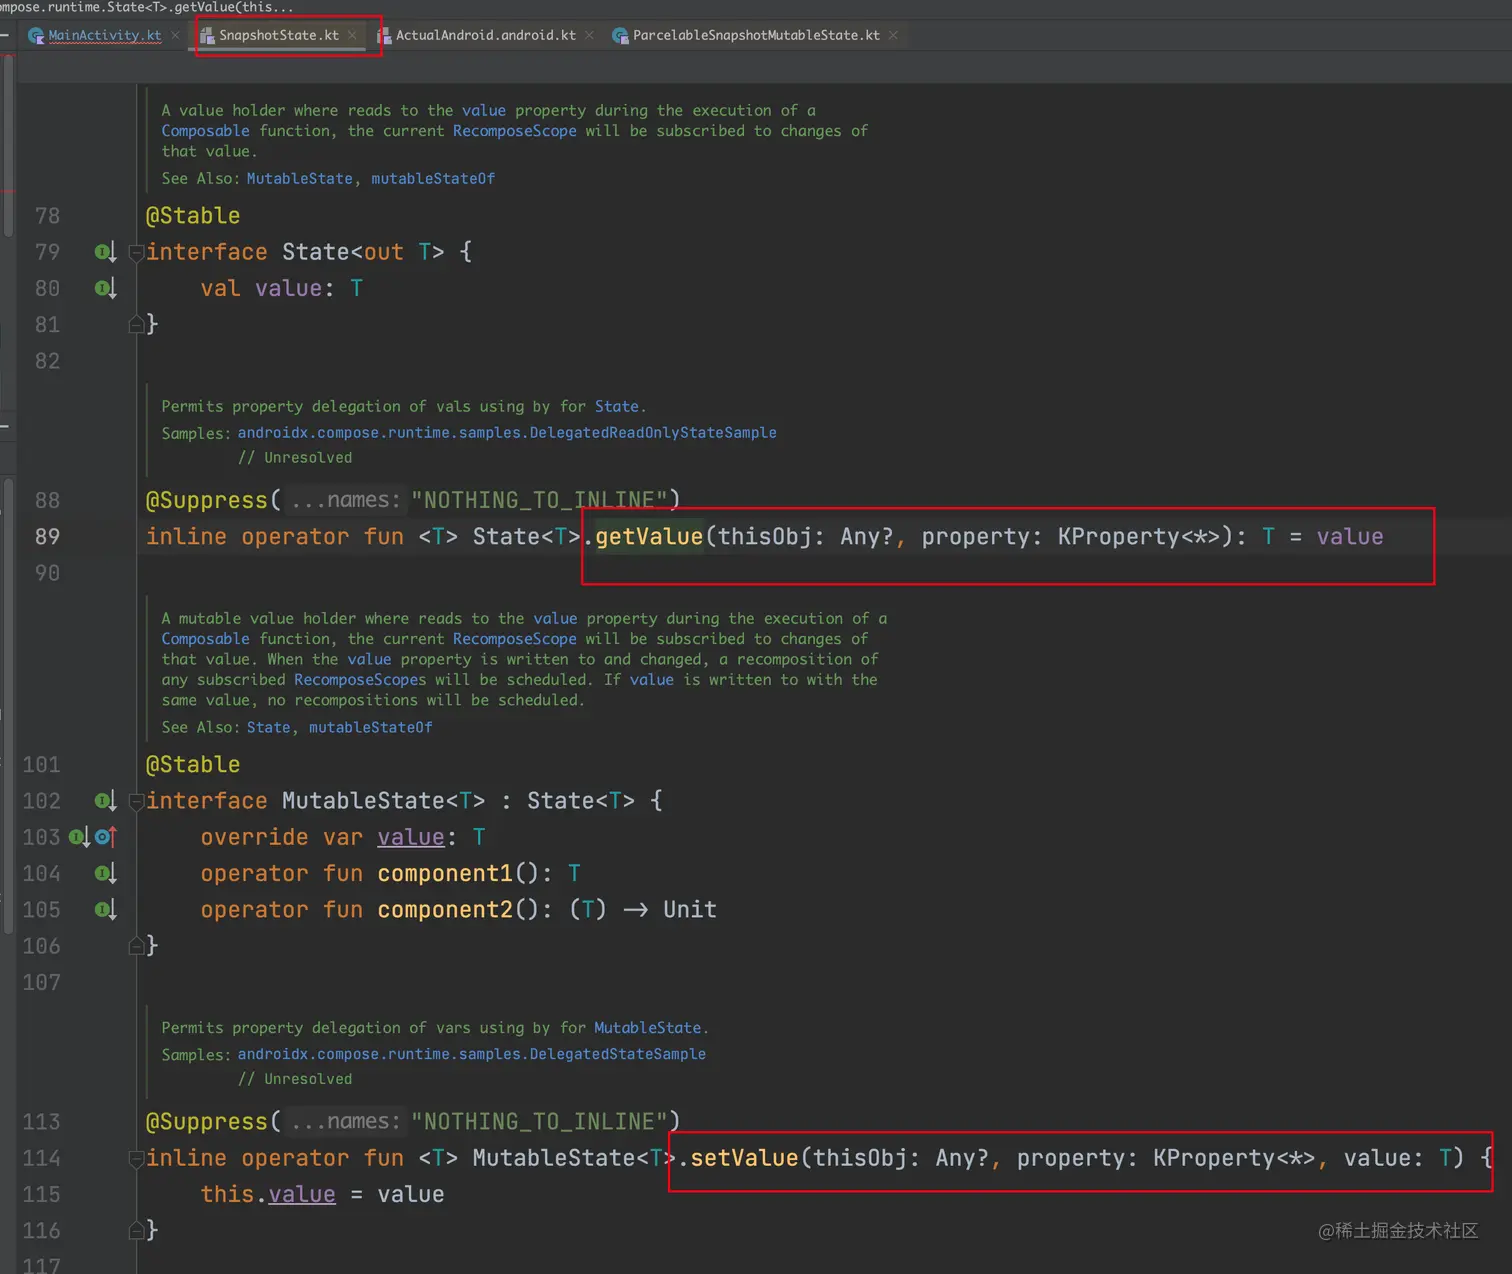This screenshot has width=1512, height=1274.
Task: Click line number 102 in gutter
Action: [x=42, y=801]
